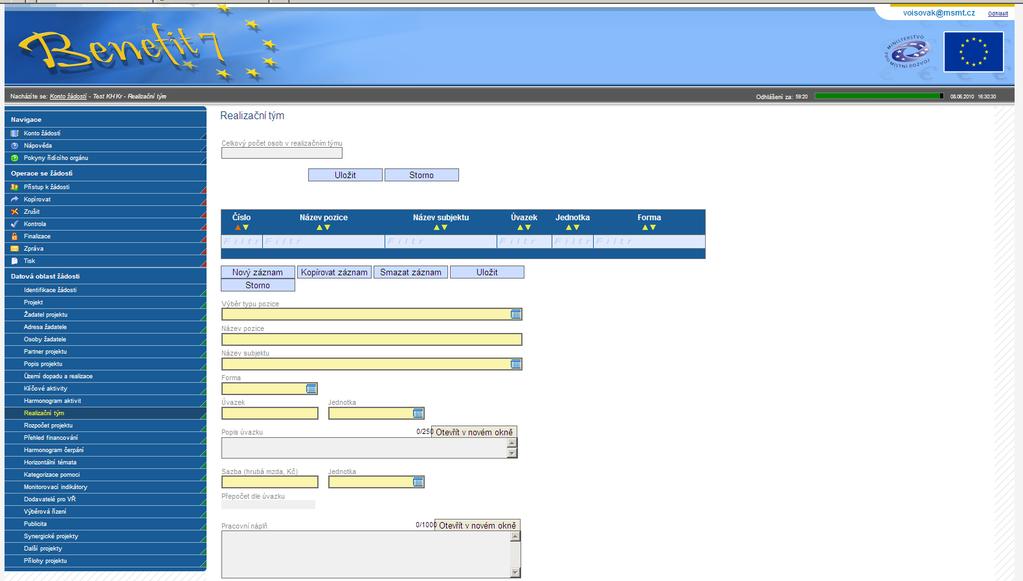Open the Jednotka dropdown beside Sazba
This screenshot has width=1023, height=581.
click(x=419, y=482)
